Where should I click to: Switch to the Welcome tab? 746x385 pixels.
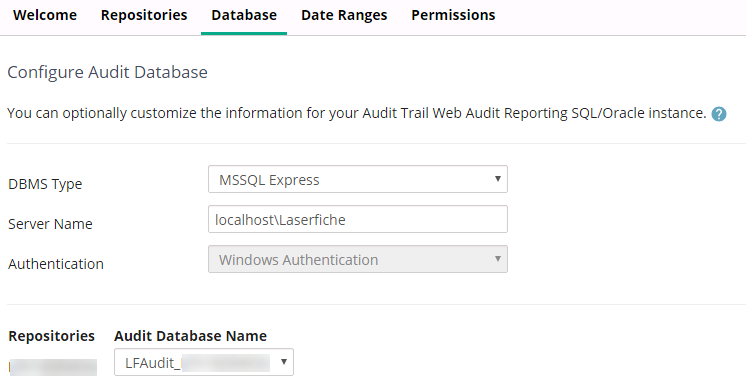(45, 15)
